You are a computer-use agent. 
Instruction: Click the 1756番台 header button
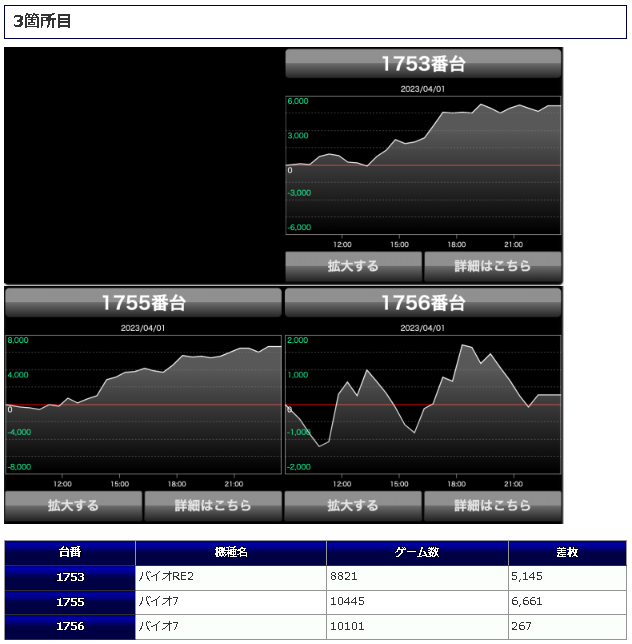pyautogui.click(x=423, y=303)
